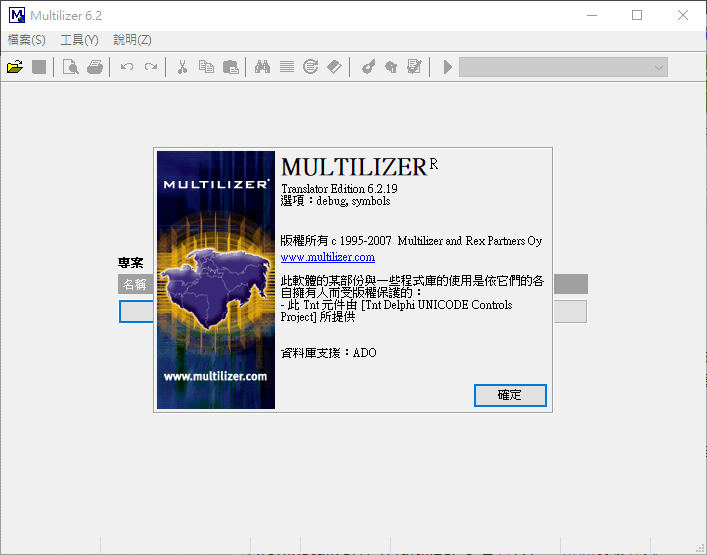The height and width of the screenshot is (555, 707).
Task: Open Print Preview from toolbar
Action: point(71,67)
